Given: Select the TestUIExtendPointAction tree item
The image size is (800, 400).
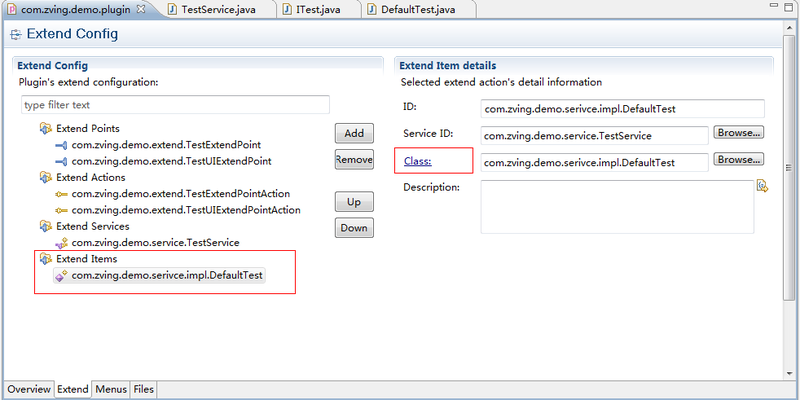Looking at the screenshot, I should [186, 210].
